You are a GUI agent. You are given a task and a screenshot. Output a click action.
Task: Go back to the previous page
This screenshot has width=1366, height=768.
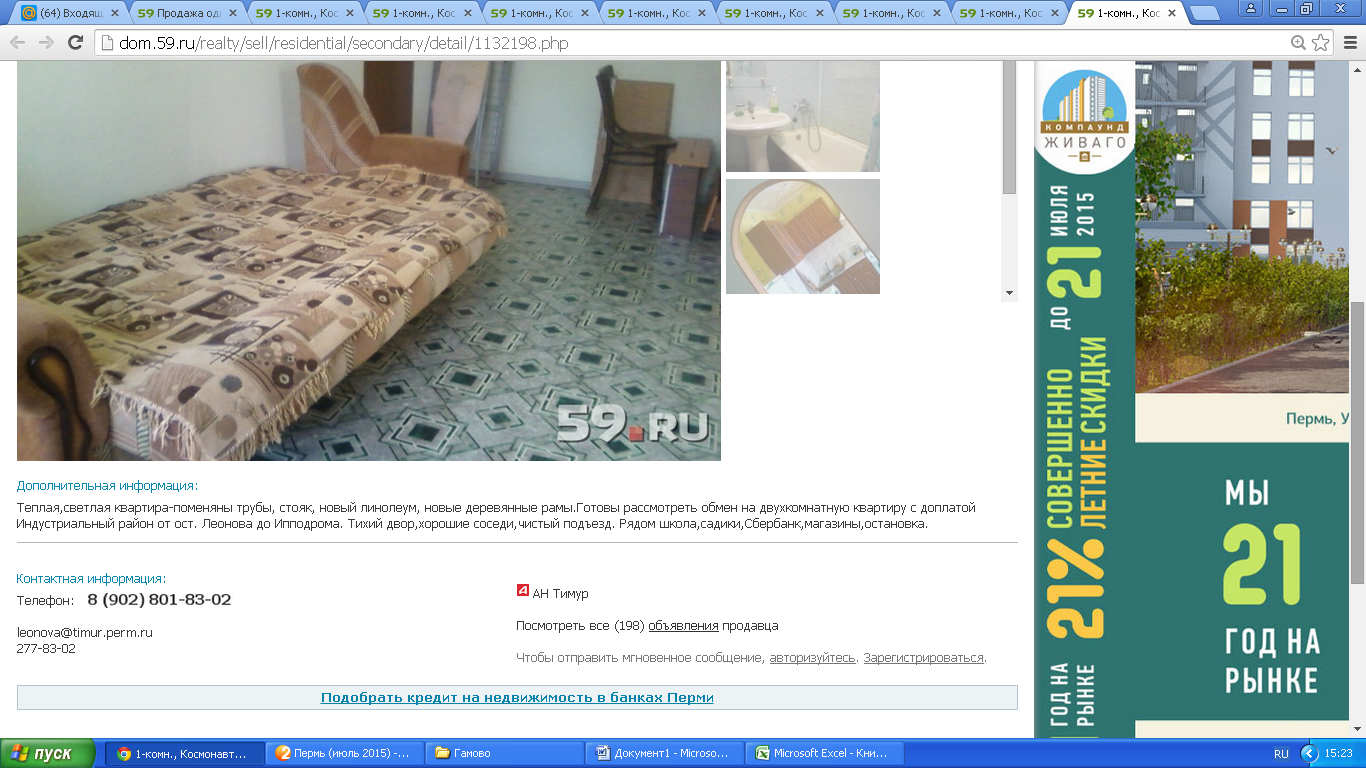point(18,43)
